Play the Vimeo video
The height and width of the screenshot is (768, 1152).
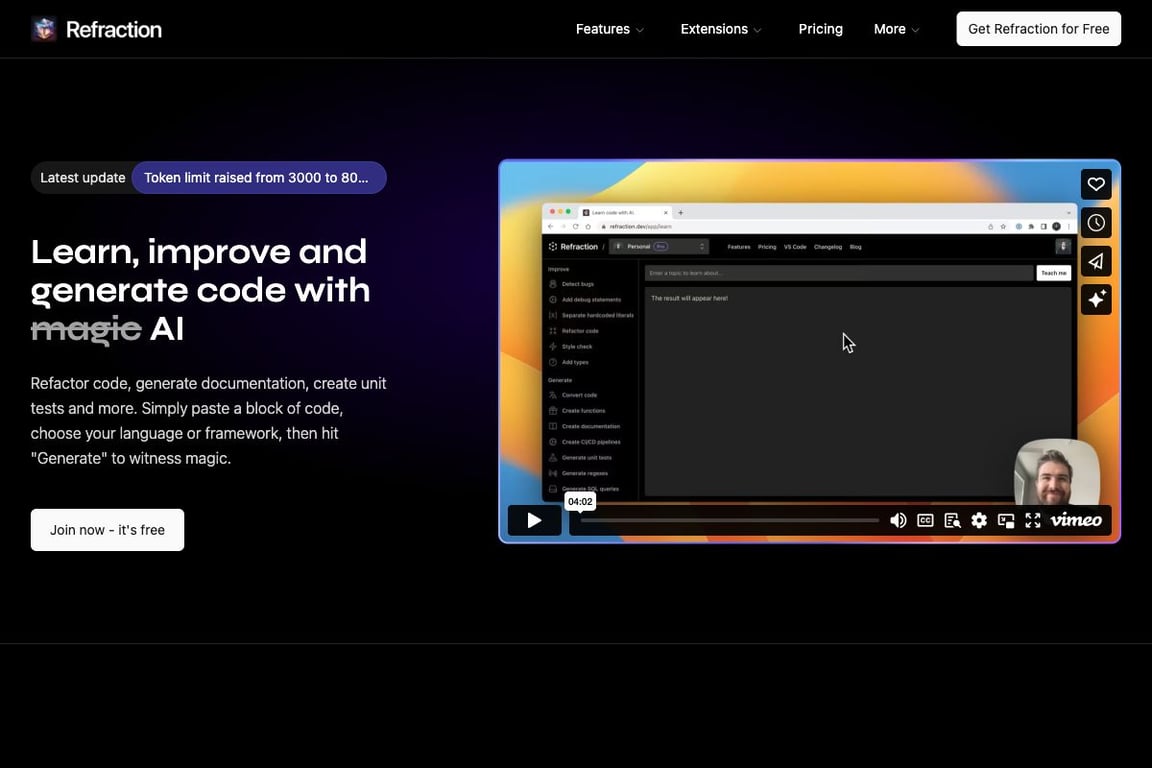pos(534,520)
